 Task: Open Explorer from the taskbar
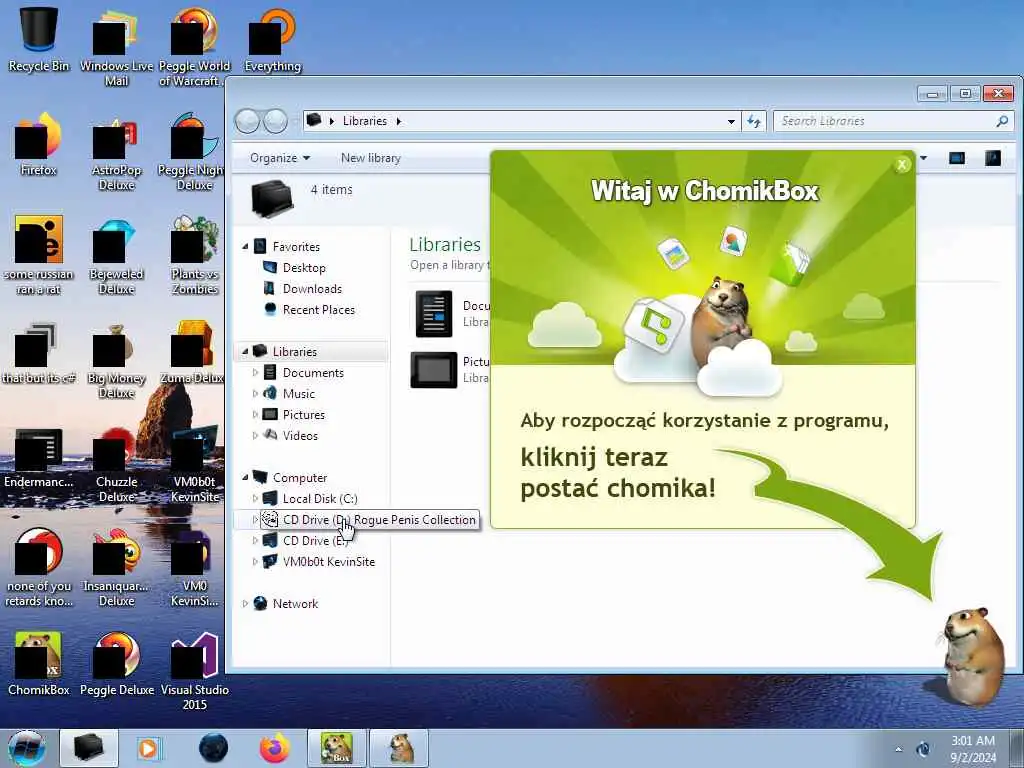point(89,748)
